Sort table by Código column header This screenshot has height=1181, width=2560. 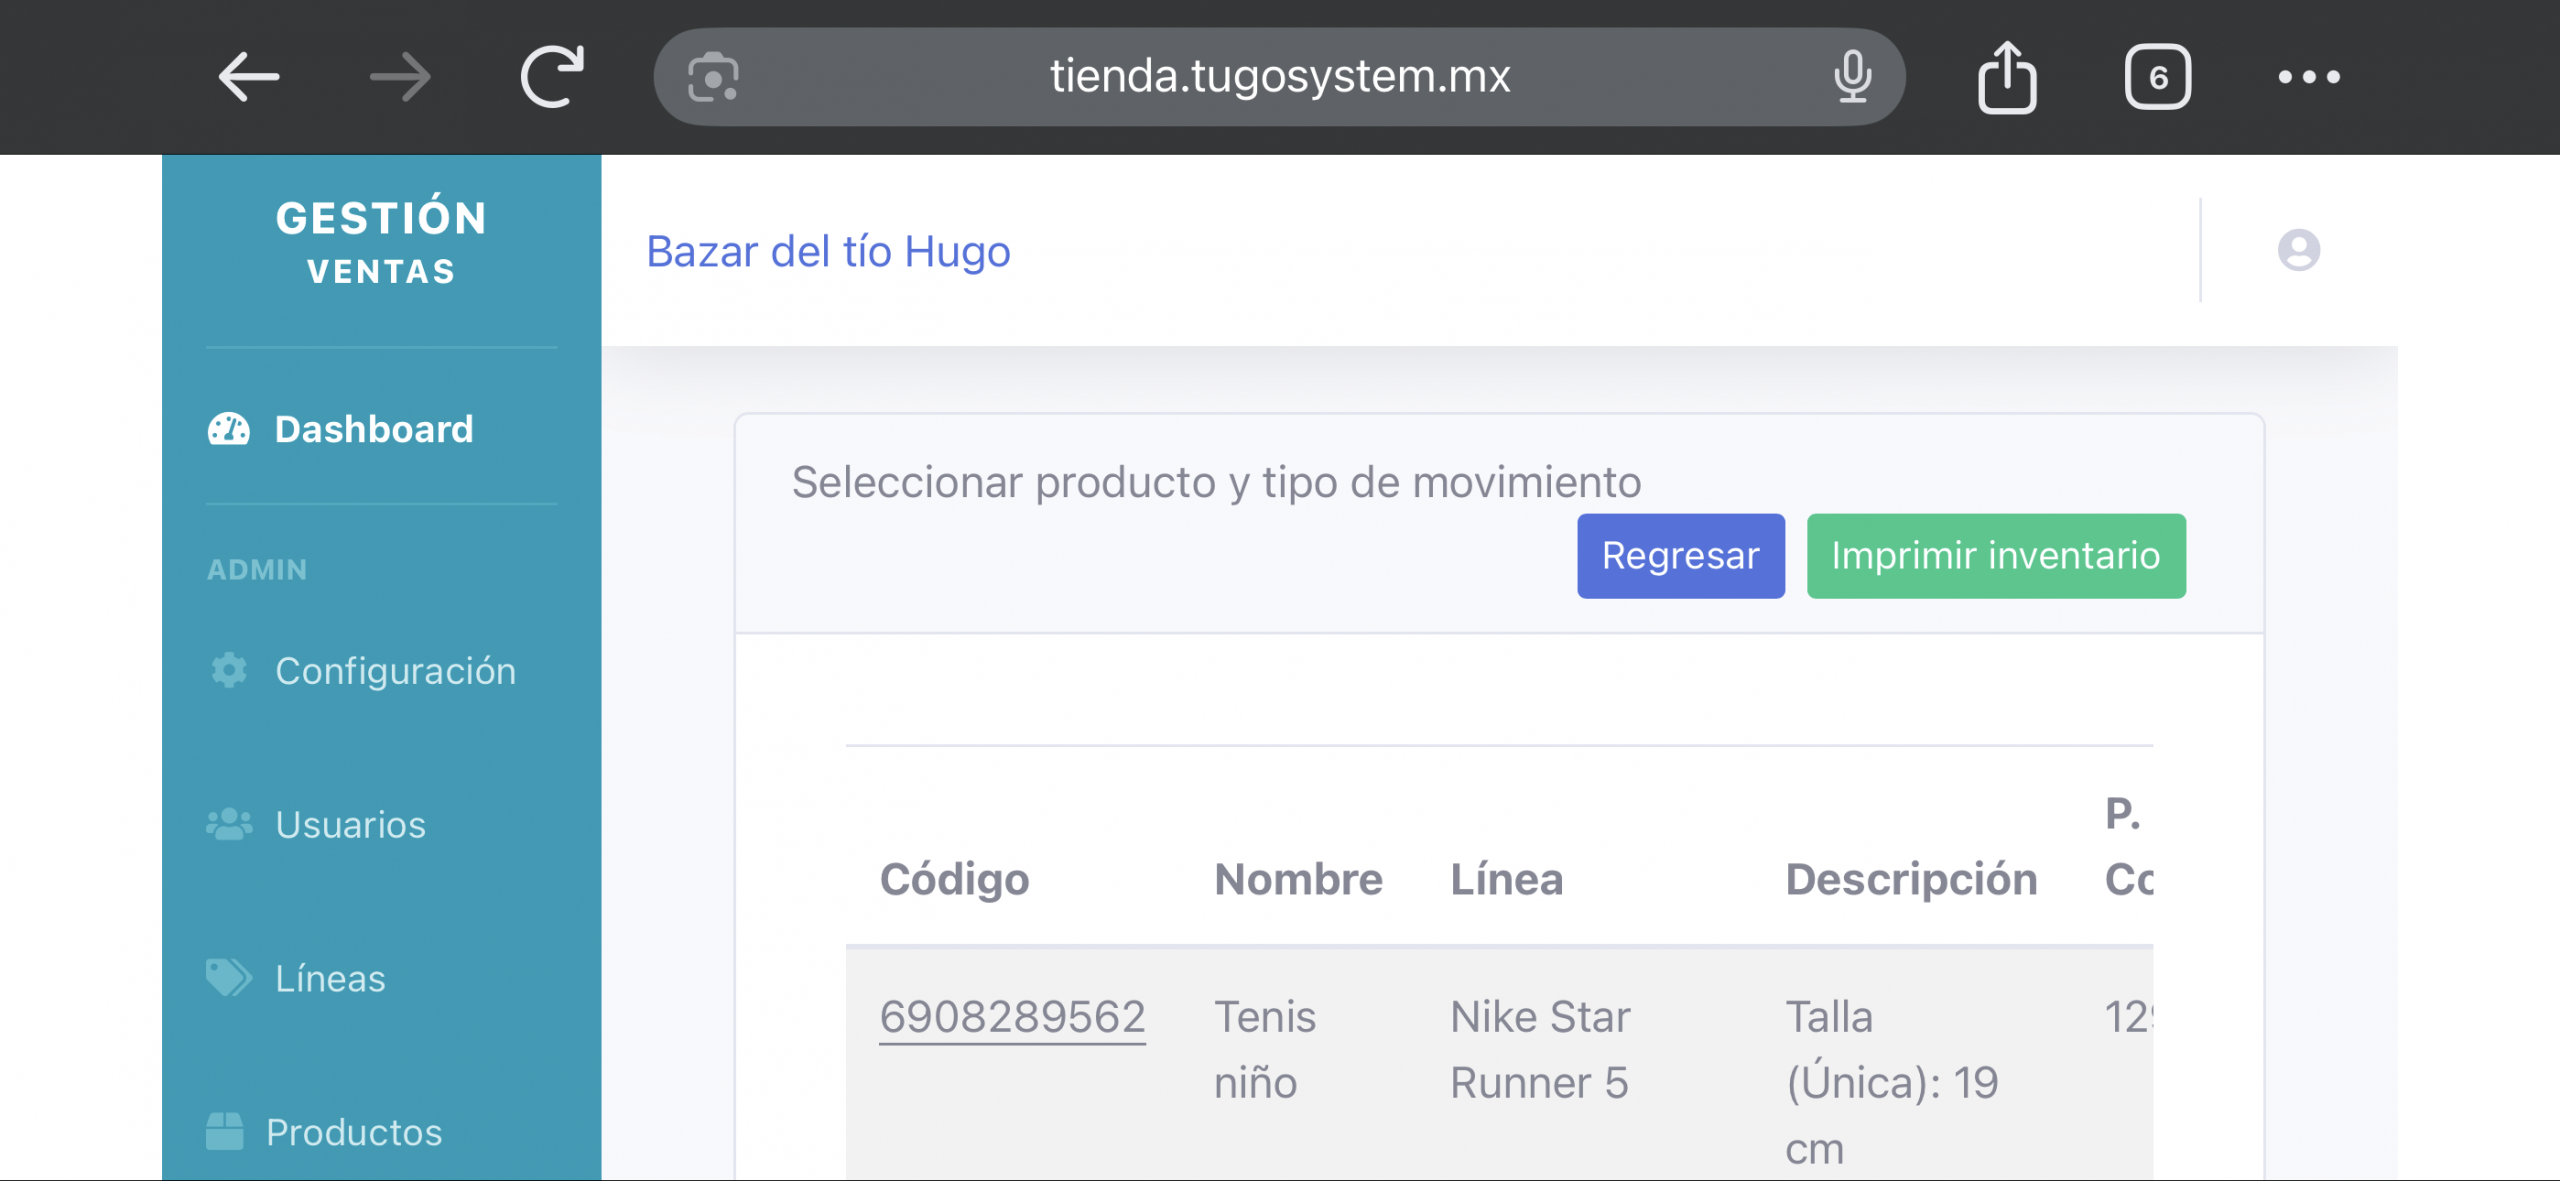[x=954, y=880]
